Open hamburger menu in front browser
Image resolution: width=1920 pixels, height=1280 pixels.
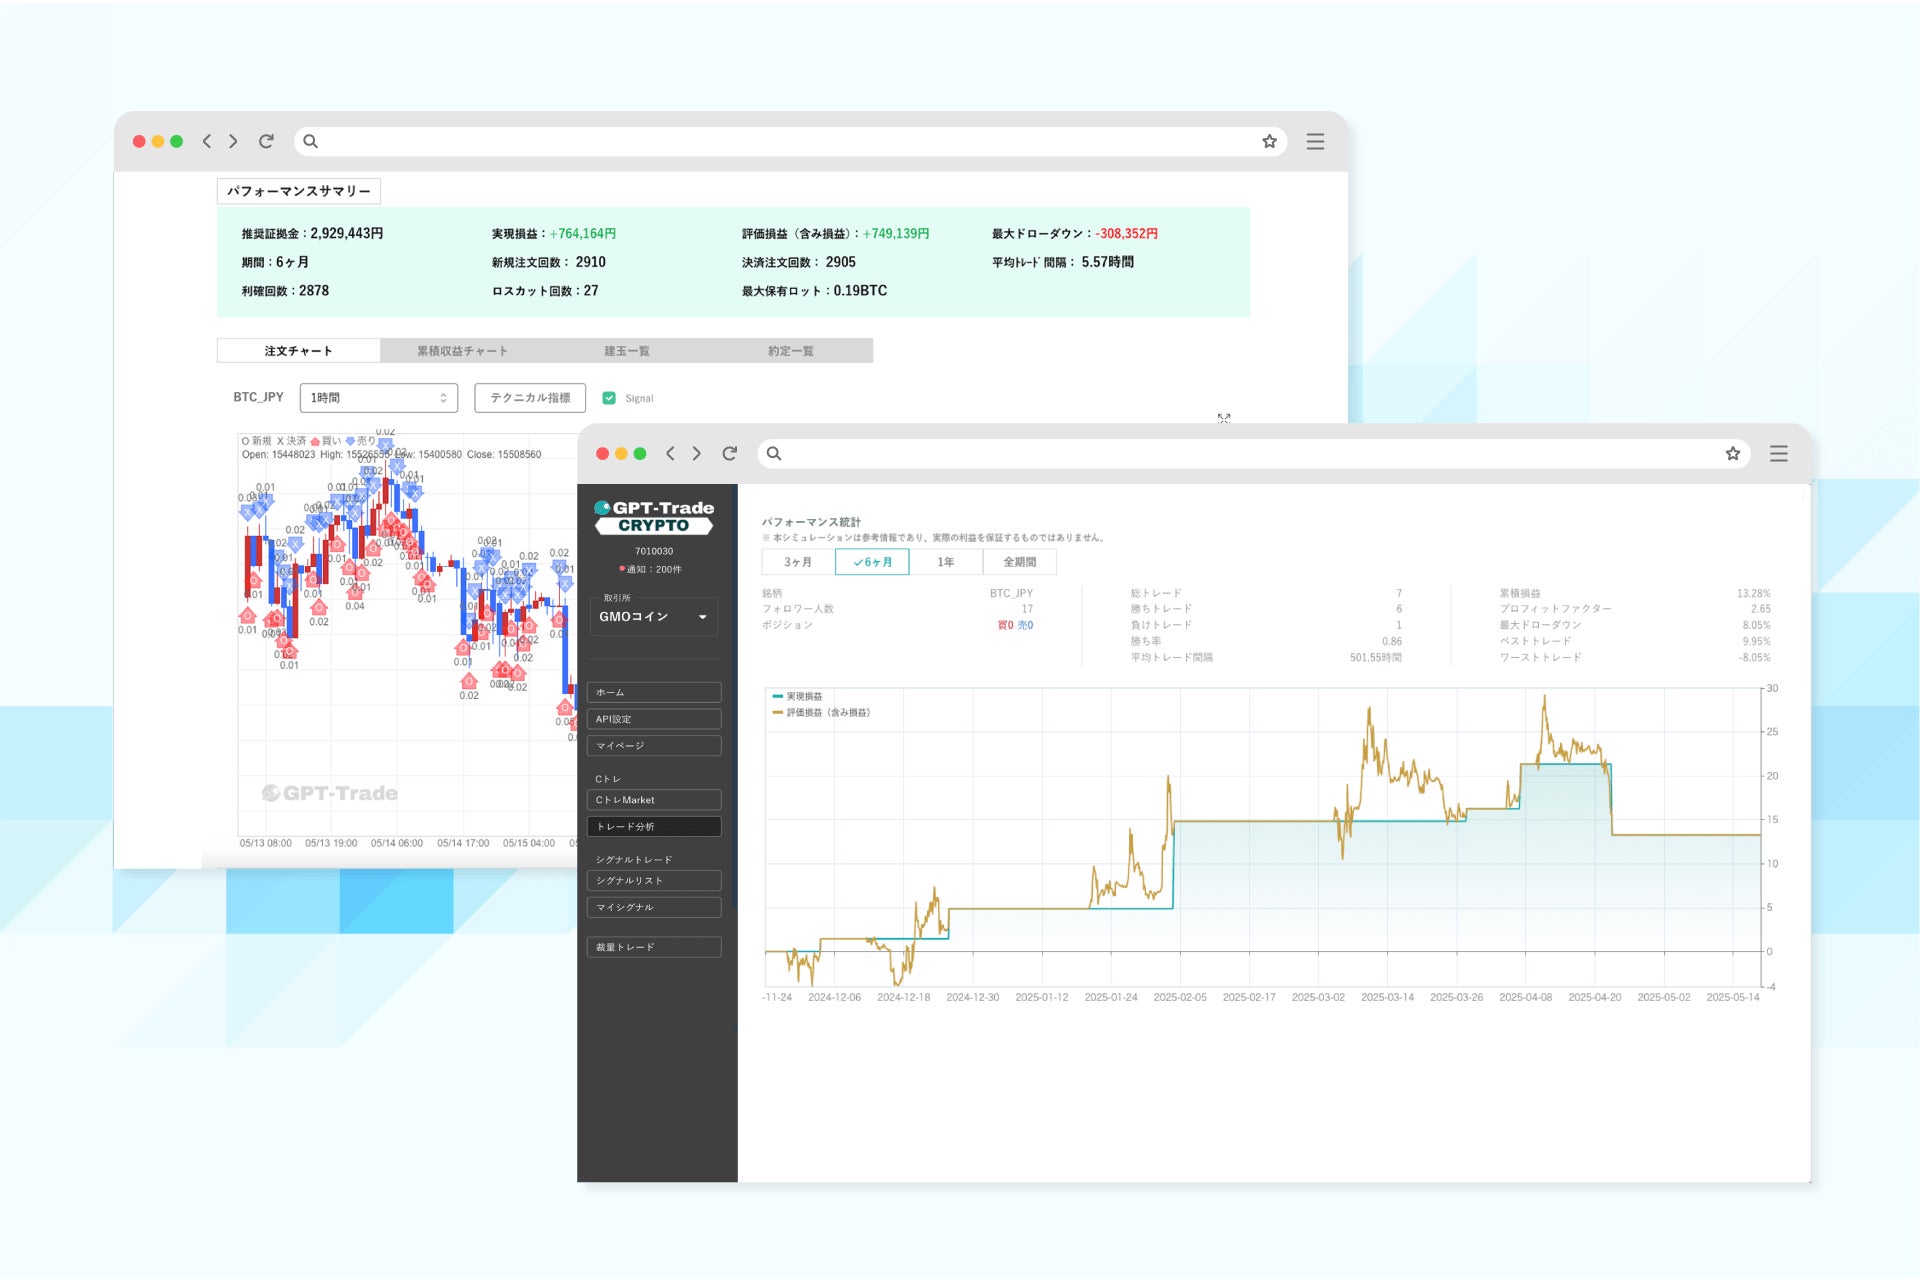click(x=1778, y=453)
